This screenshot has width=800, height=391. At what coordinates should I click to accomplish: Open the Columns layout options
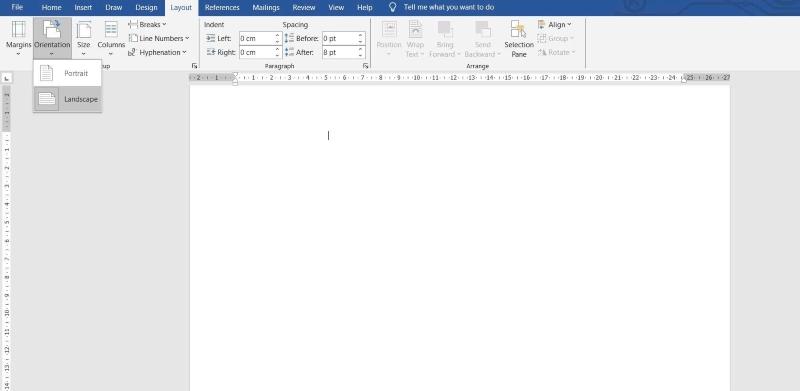(111, 38)
